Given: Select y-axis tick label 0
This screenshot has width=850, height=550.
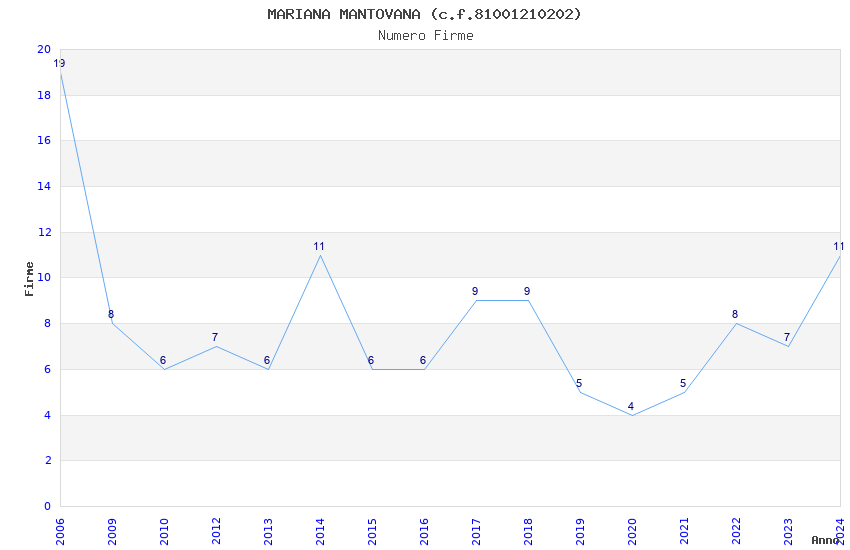Looking at the screenshot, I should click(48, 506).
